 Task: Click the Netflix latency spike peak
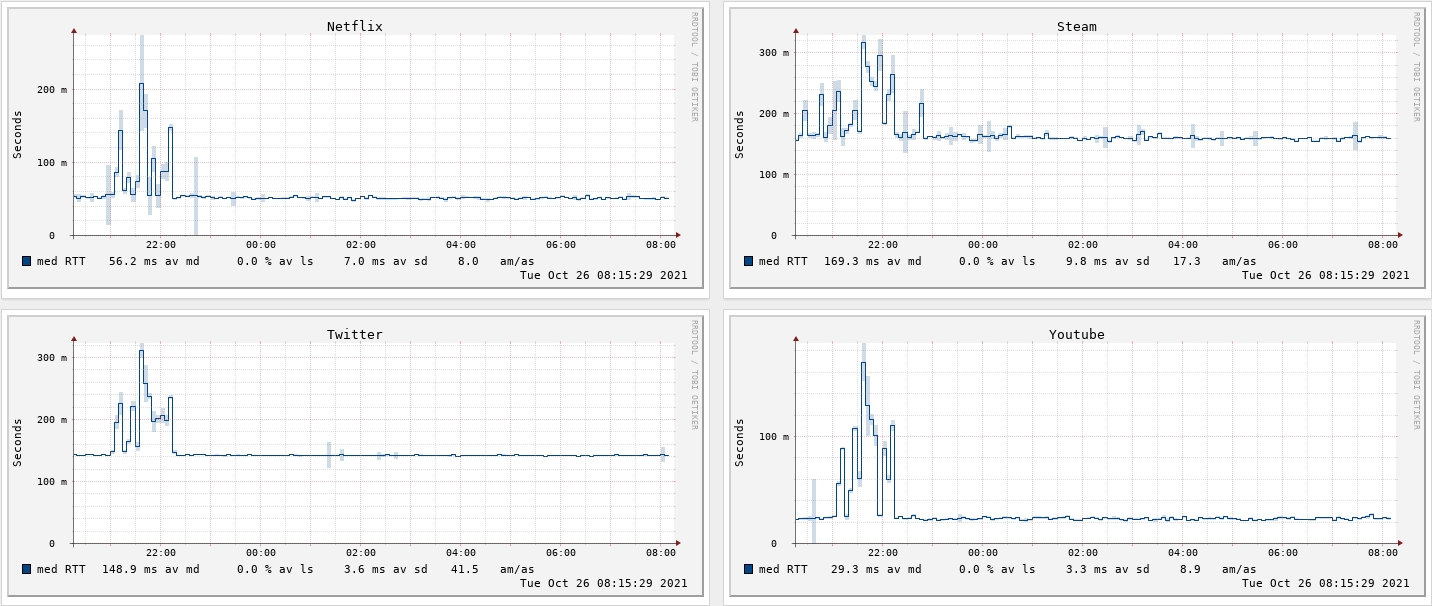click(142, 84)
